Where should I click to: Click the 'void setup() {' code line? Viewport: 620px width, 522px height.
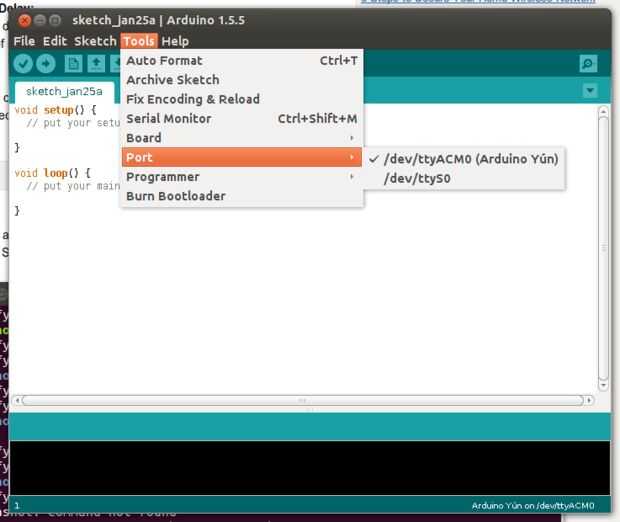(55, 110)
